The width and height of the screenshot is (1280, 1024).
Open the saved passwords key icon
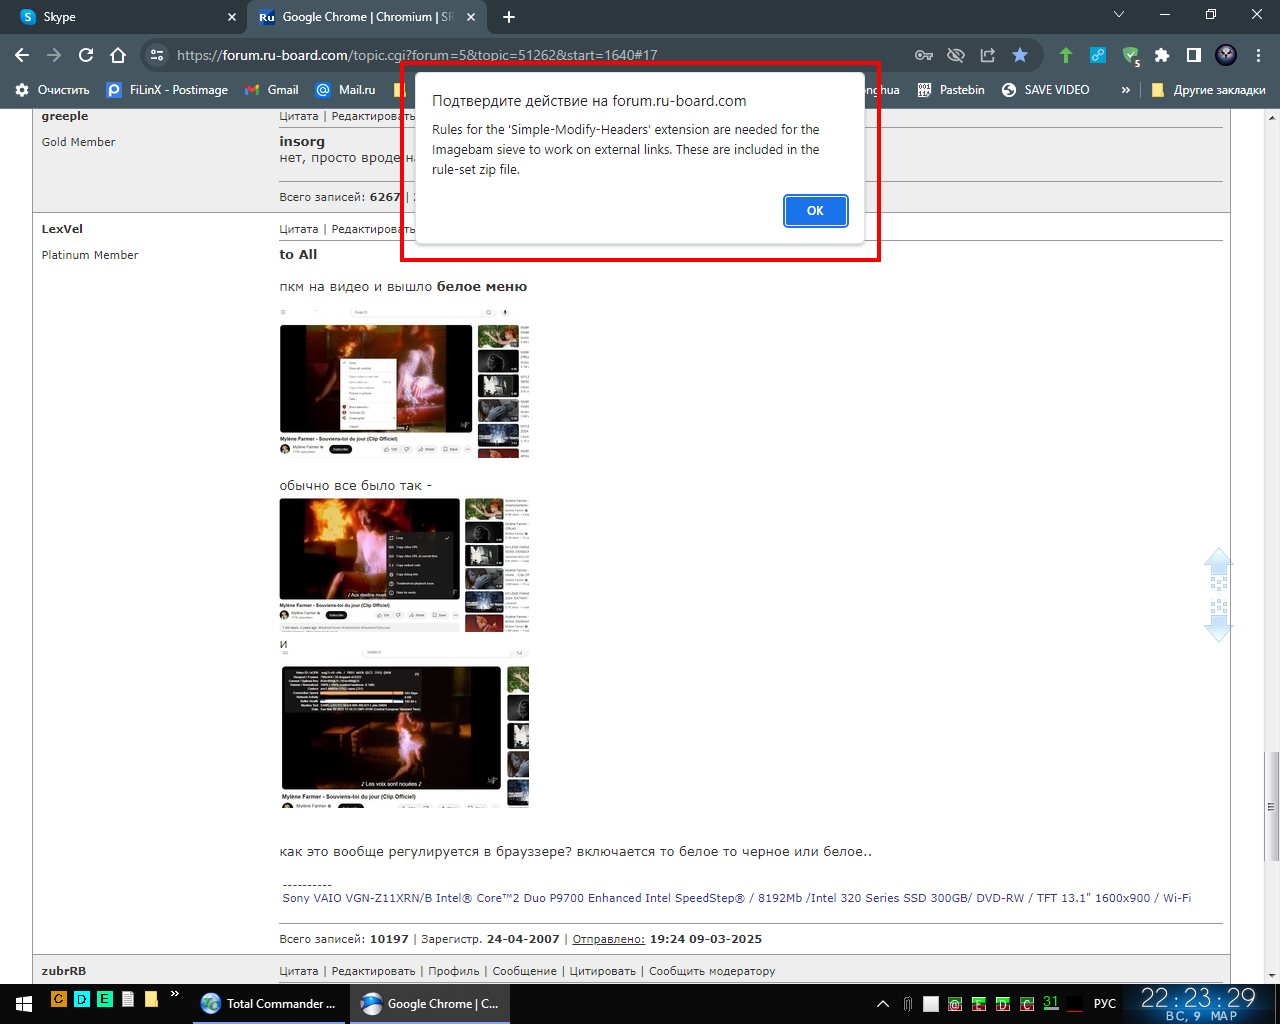tap(924, 55)
